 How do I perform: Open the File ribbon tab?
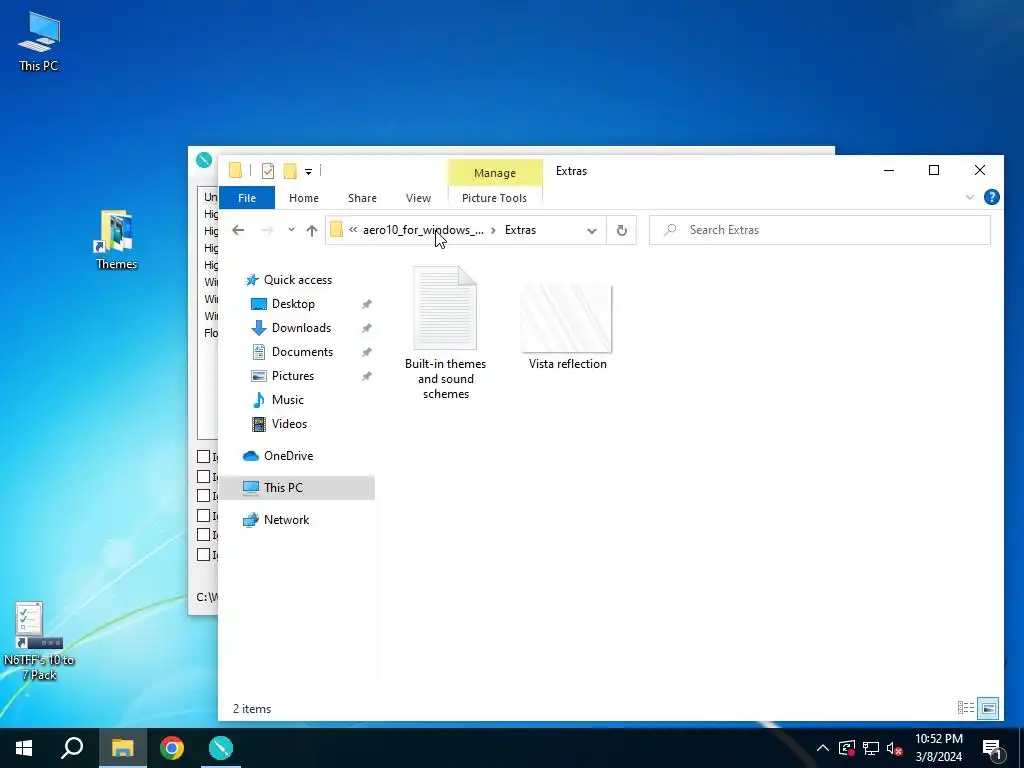point(247,198)
